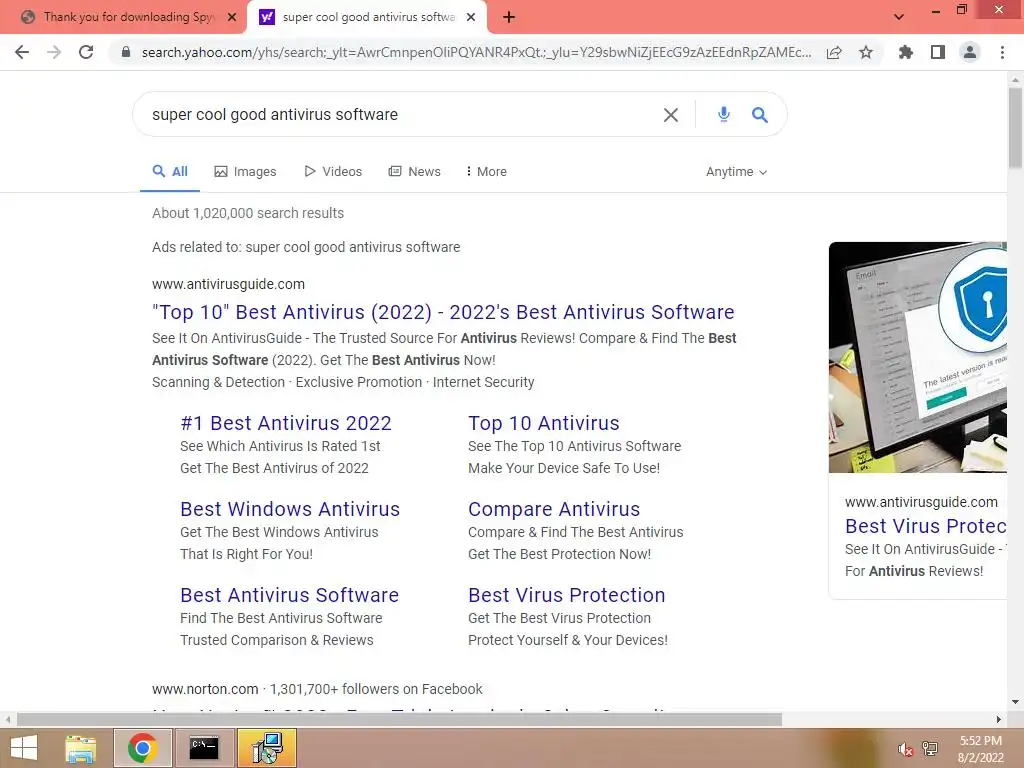
Task: Open the installer program taskbar icon
Action: (267, 748)
